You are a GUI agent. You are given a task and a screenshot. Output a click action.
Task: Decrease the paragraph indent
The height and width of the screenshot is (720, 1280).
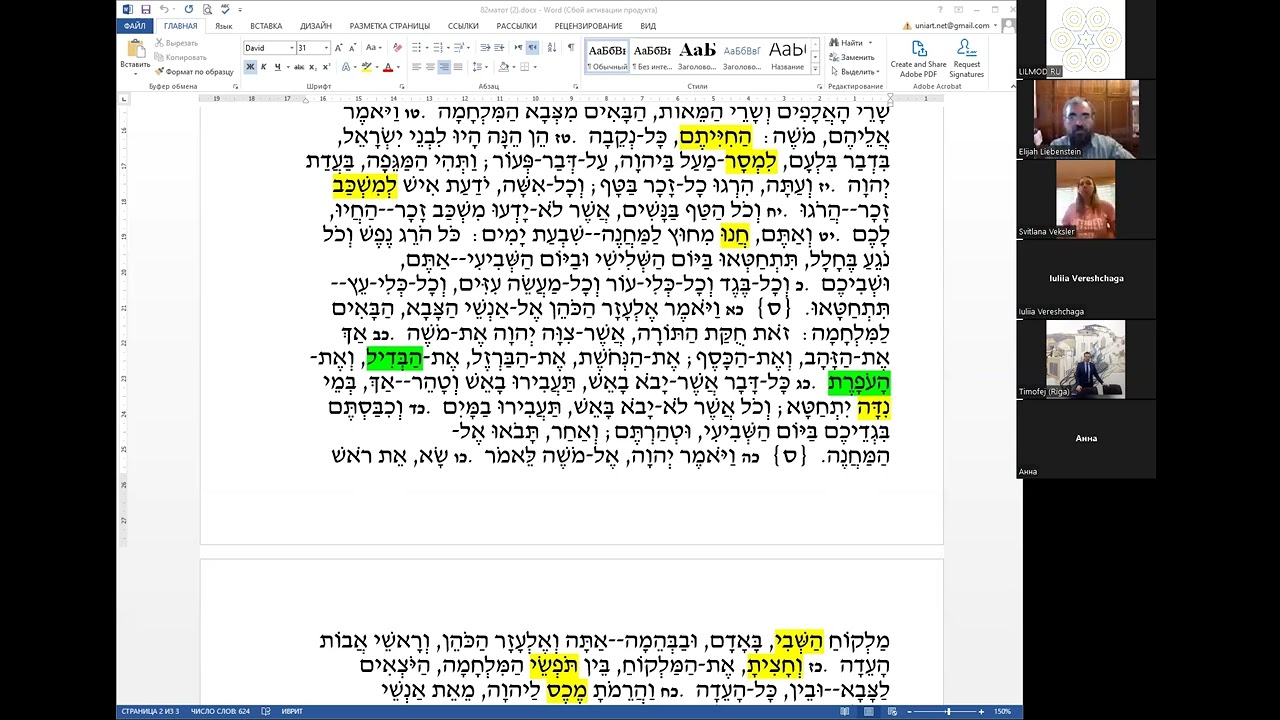coord(485,48)
